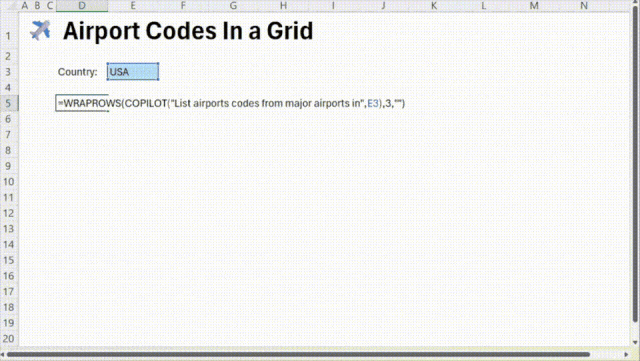Select row 19 header
Viewport: 640px width, 361px height.
click(x=8, y=323)
